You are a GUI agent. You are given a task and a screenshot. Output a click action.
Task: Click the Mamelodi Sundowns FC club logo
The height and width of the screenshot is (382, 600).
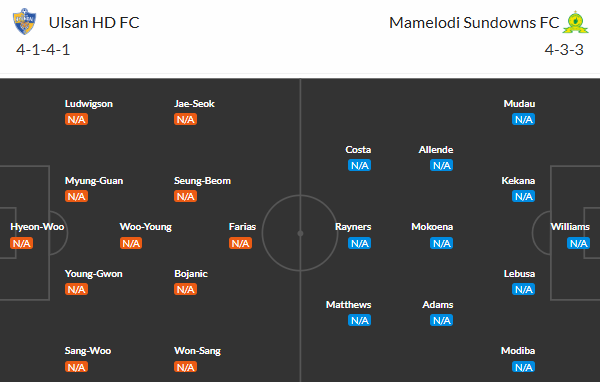[575, 22]
